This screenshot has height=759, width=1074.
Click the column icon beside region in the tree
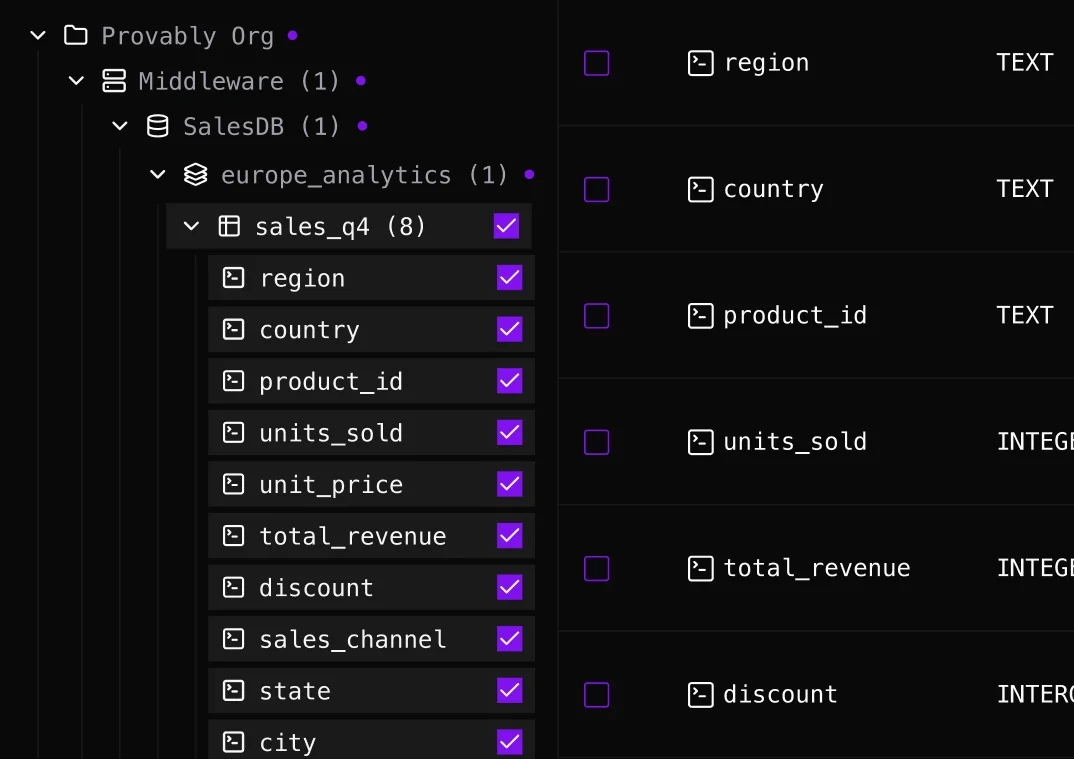pos(232,277)
